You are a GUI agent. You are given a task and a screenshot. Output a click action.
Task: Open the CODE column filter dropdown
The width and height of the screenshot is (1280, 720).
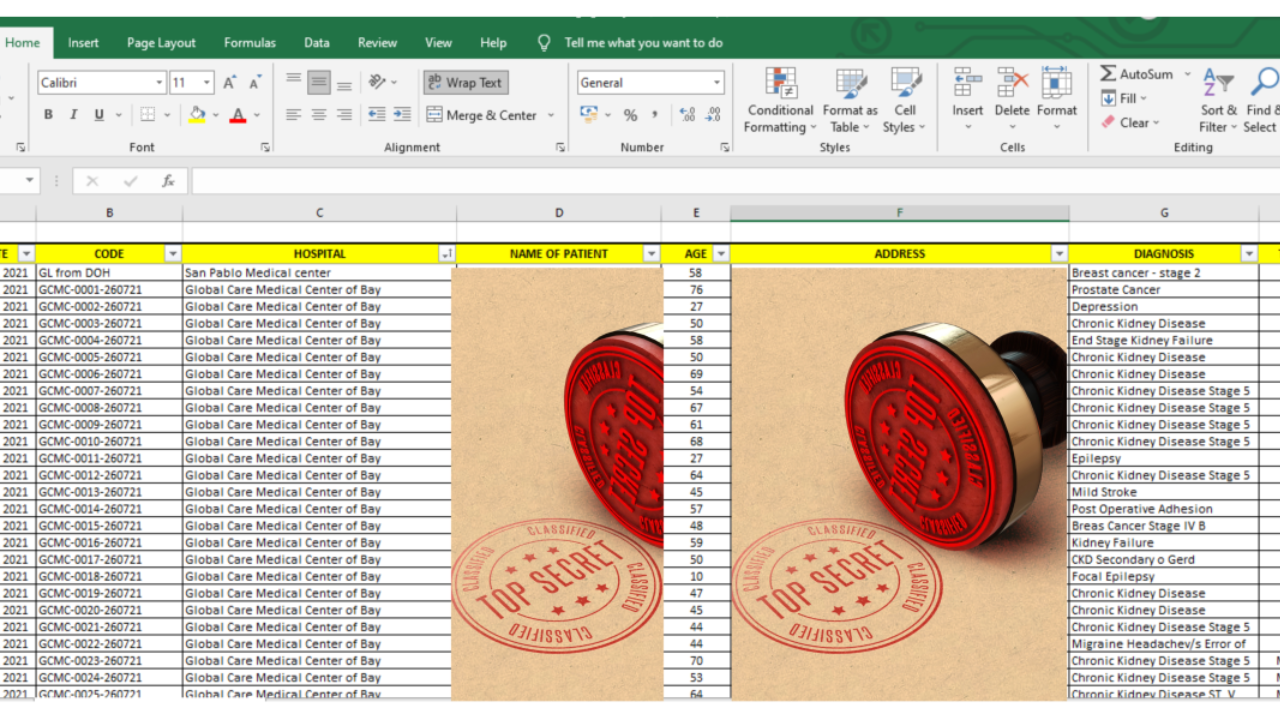pyautogui.click(x=173, y=254)
